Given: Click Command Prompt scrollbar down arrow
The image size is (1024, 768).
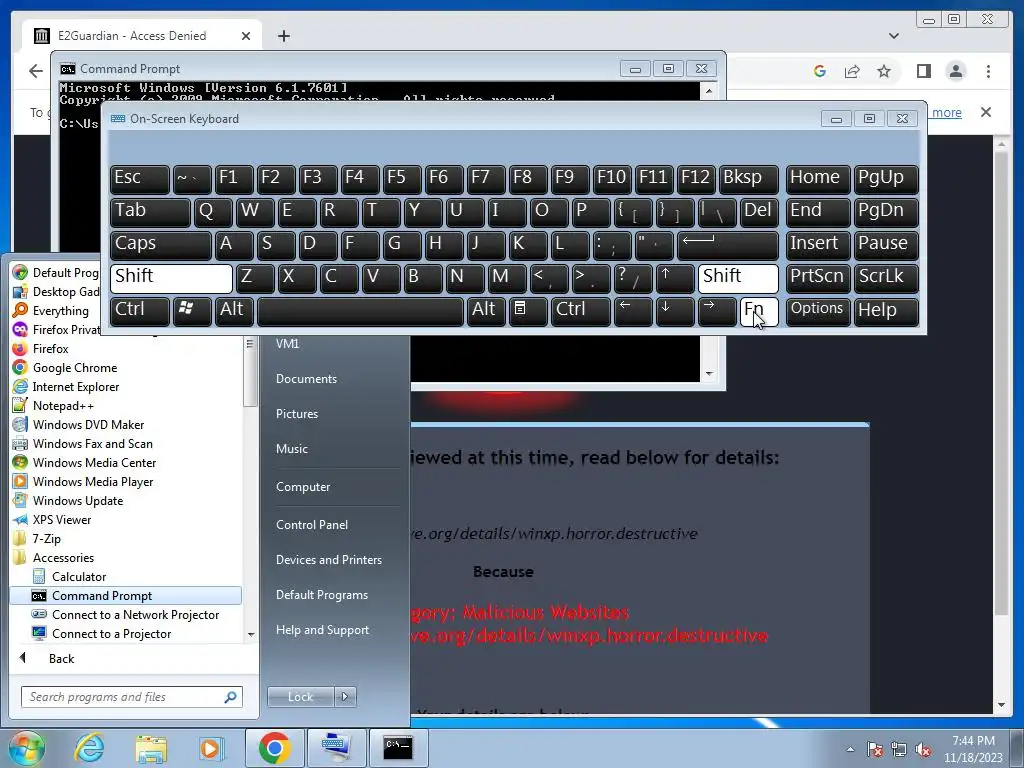Looking at the screenshot, I should pos(709,374).
